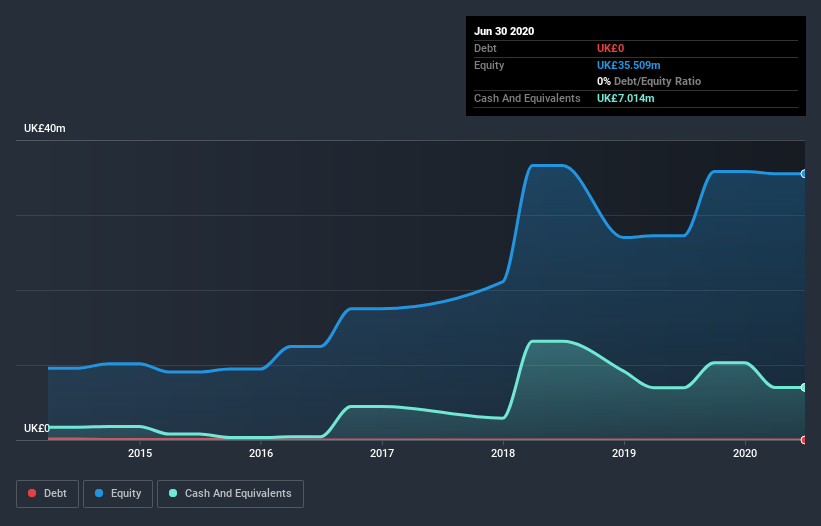The image size is (821, 526).
Task: Click the 2019 axis label
Action: coord(624,453)
